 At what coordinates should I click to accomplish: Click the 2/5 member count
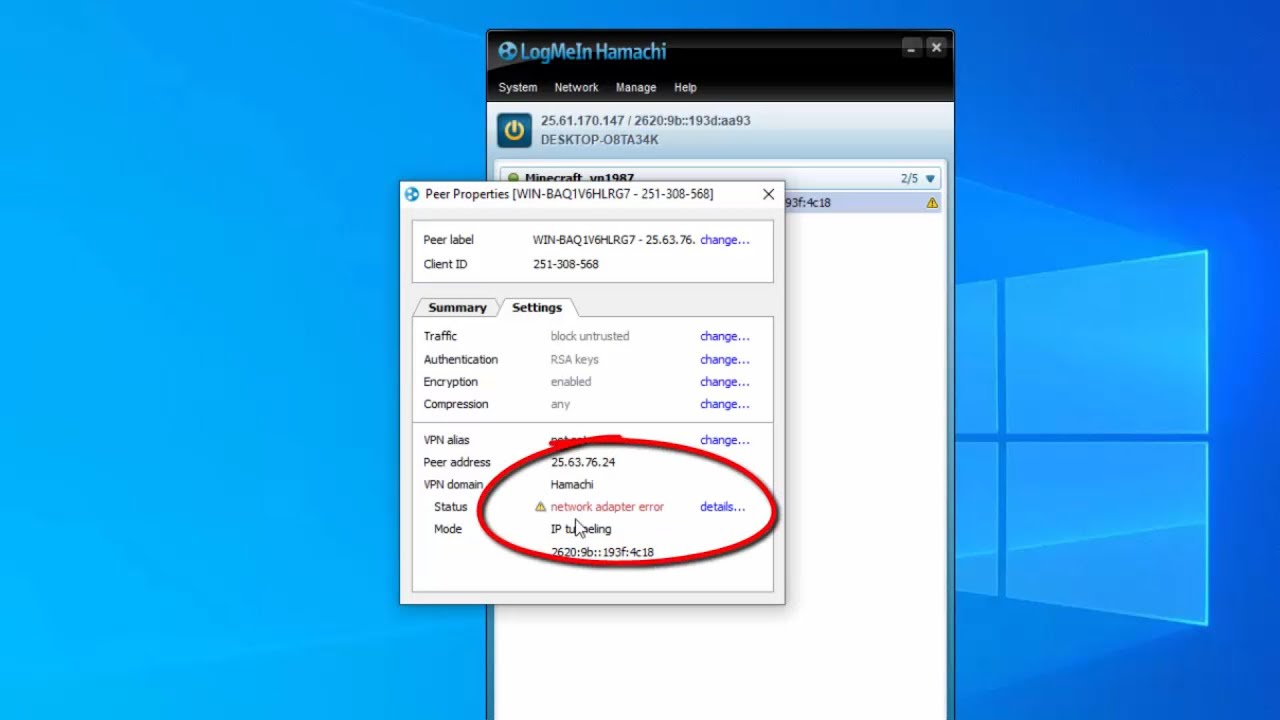pyautogui.click(x=909, y=179)
